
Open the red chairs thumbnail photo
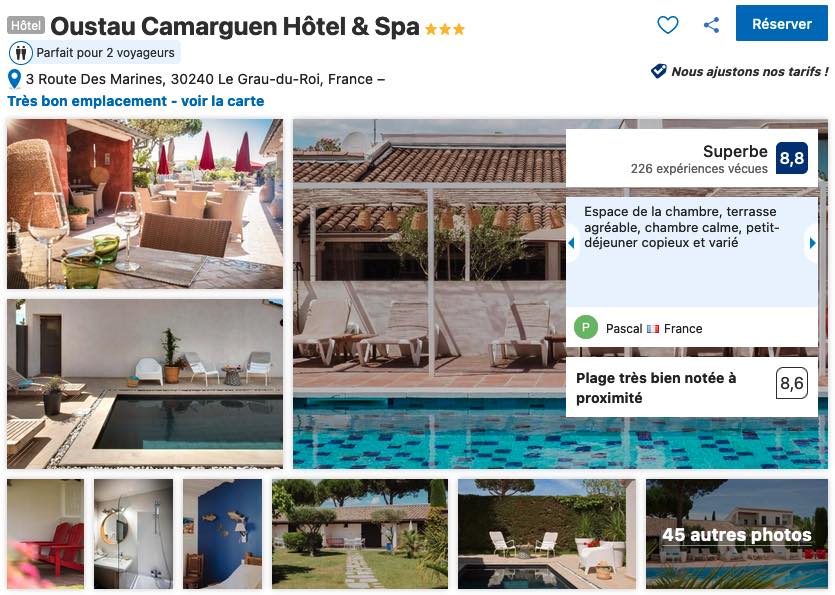tap(45, 534)
